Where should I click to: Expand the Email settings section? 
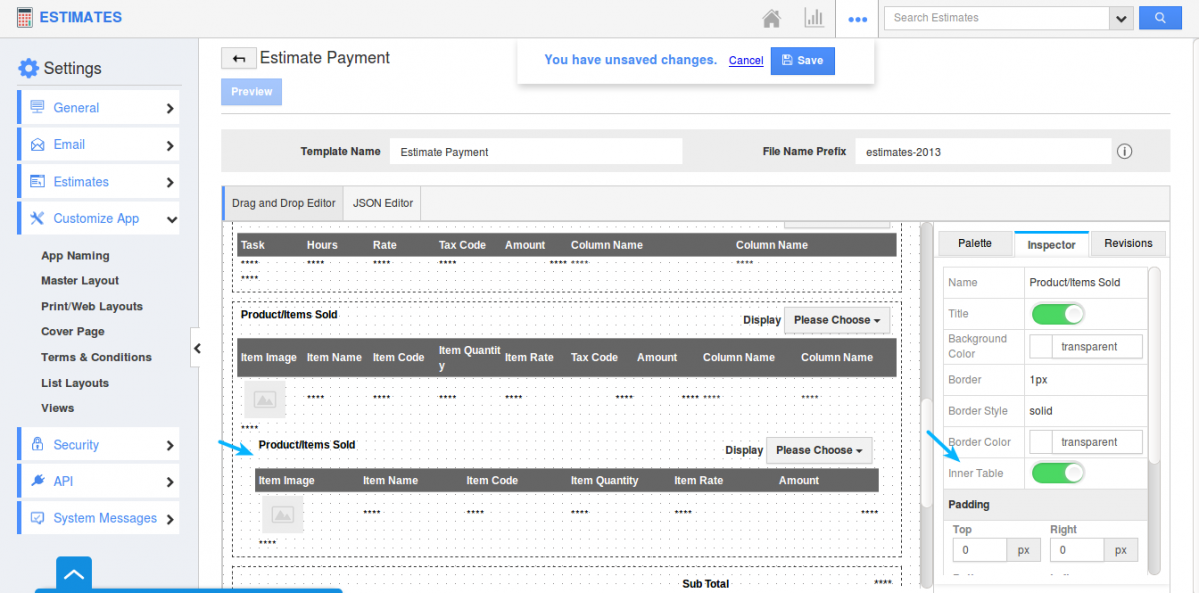pyautogui.click(x=99, y=145)
